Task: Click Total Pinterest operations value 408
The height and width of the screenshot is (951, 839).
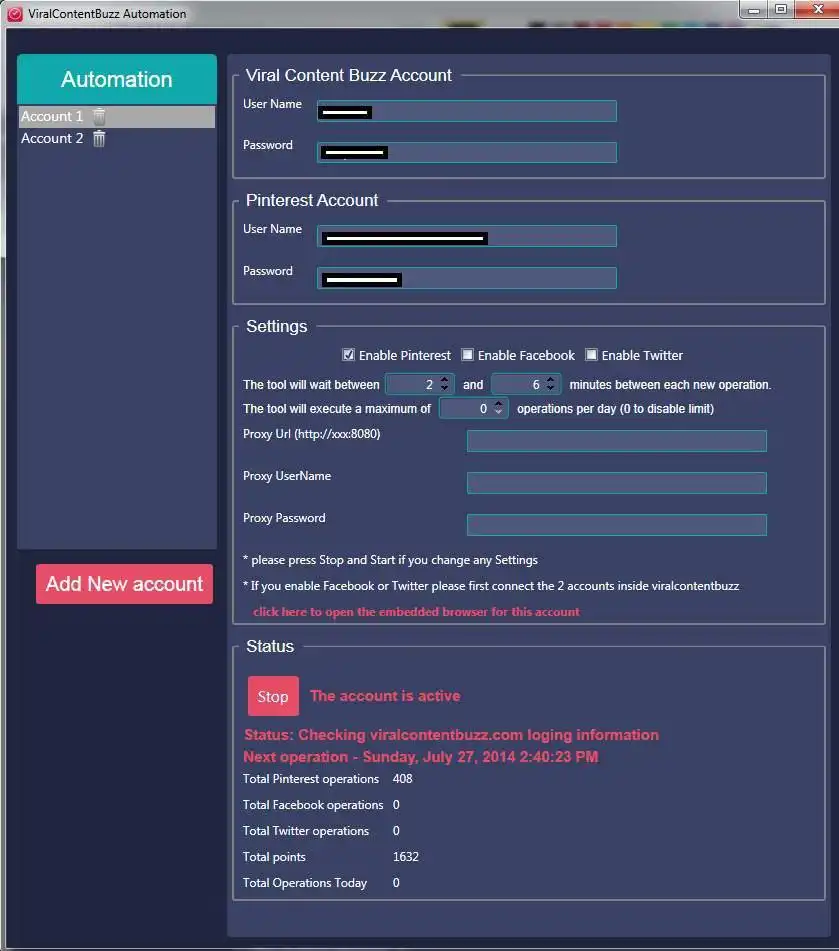Action: tap(403, 779)
